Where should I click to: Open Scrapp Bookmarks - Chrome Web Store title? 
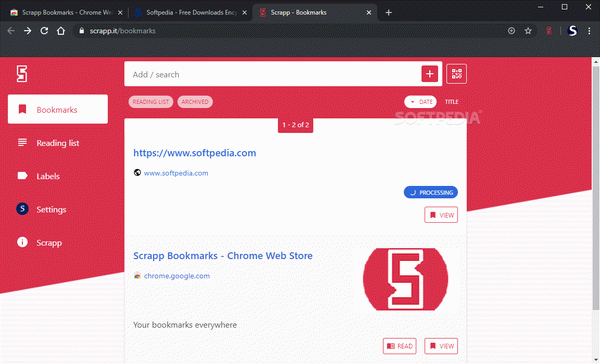223,256
